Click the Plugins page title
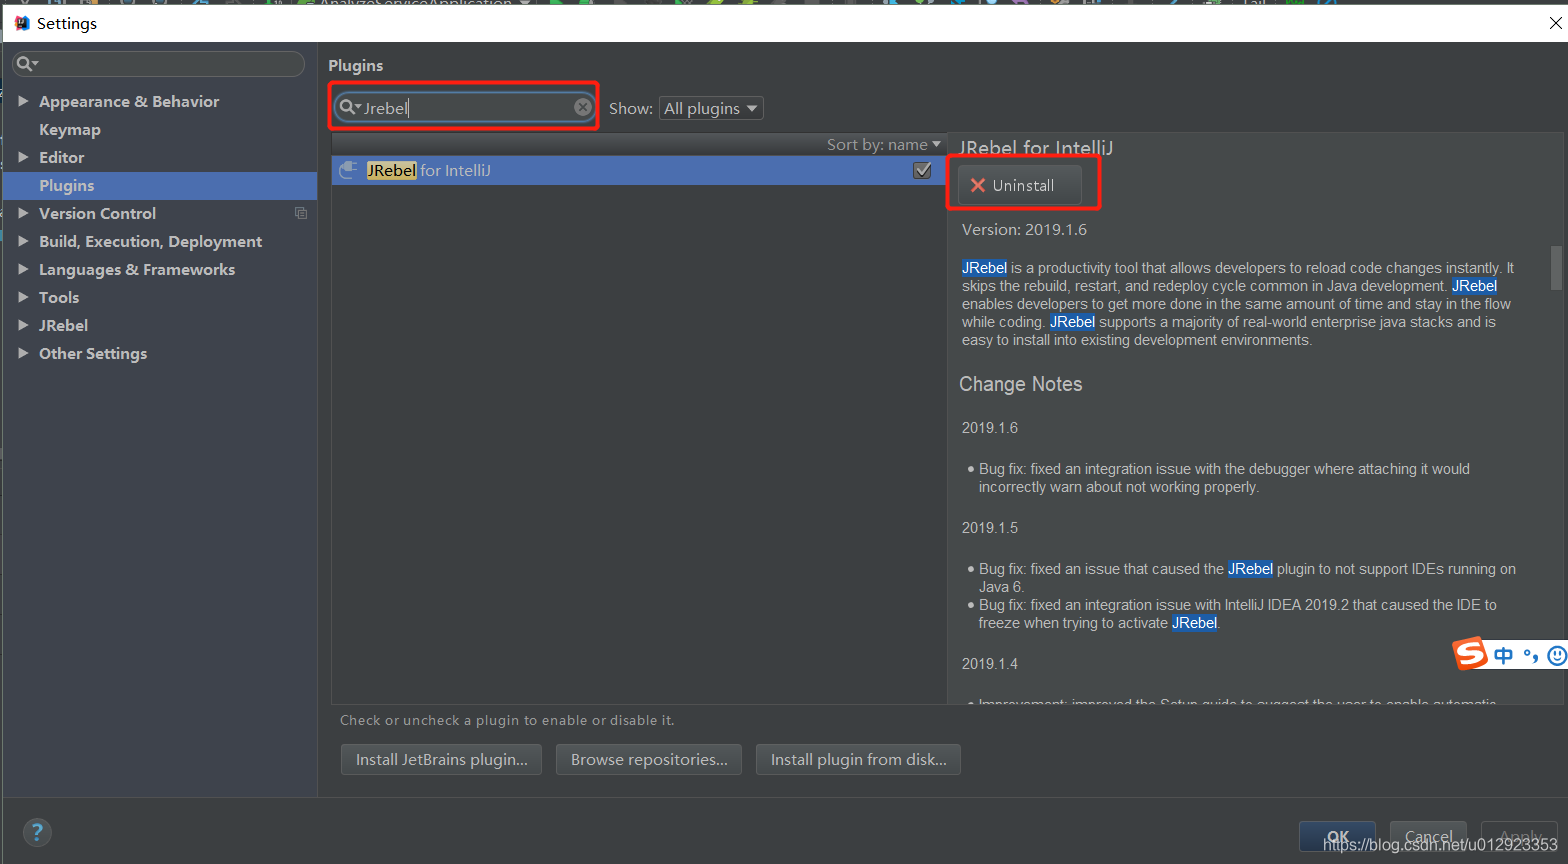Viewport: 1568px width, 864px height. (356, 65)
